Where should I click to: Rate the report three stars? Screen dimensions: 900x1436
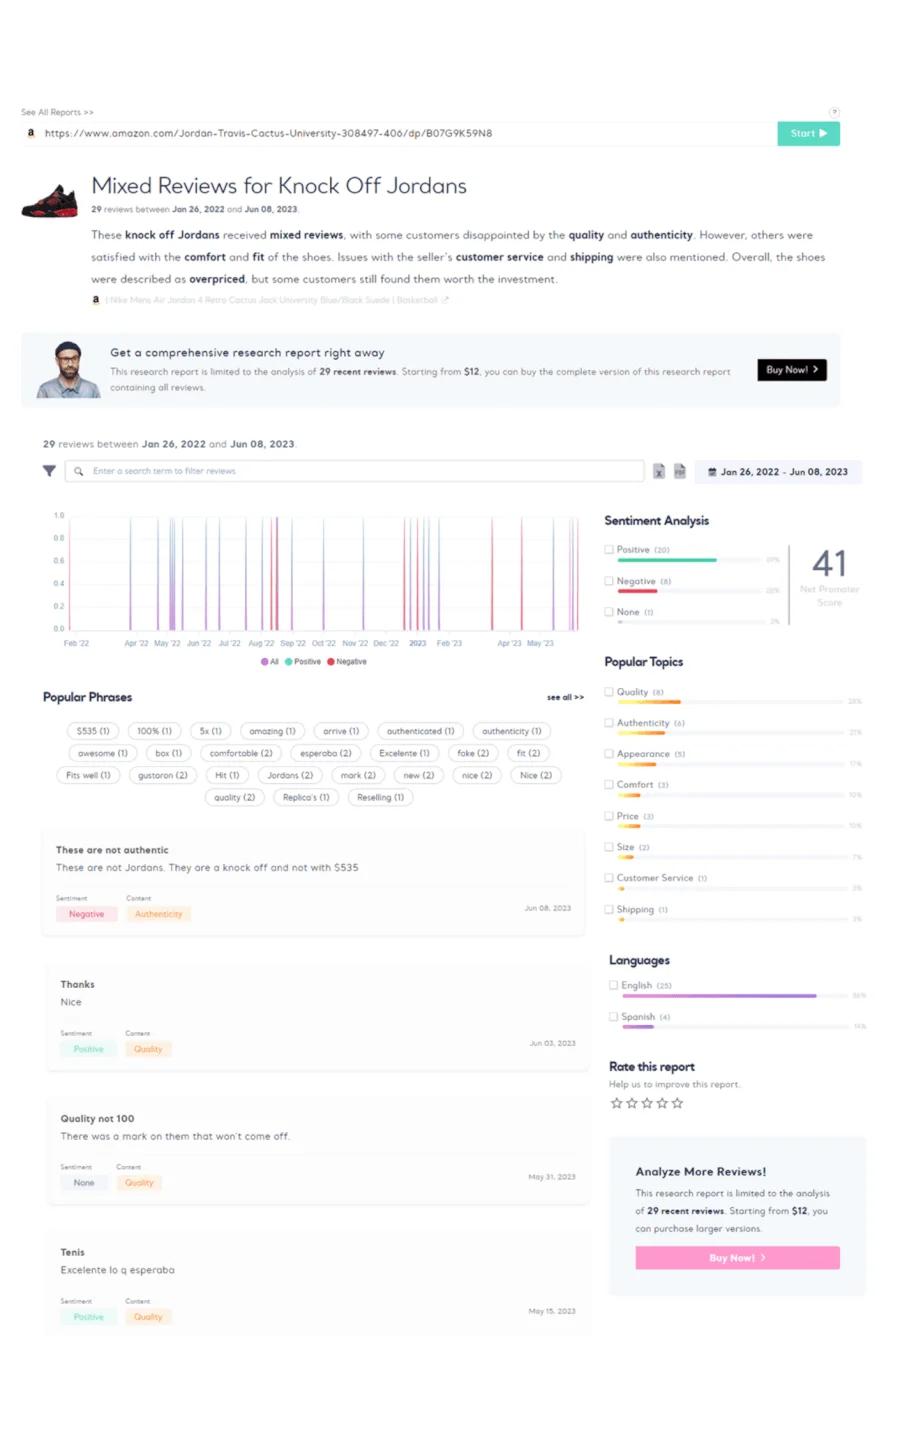647,1103
